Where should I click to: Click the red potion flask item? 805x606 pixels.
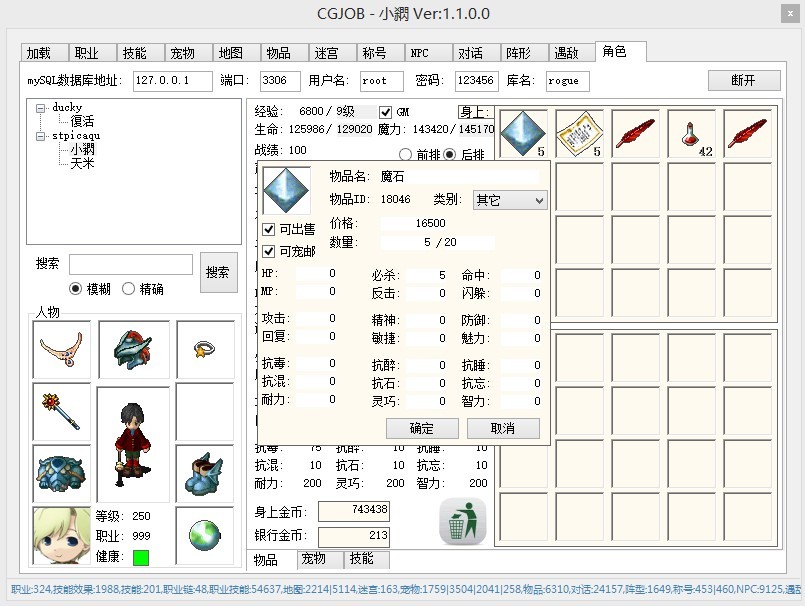[690, 134]
